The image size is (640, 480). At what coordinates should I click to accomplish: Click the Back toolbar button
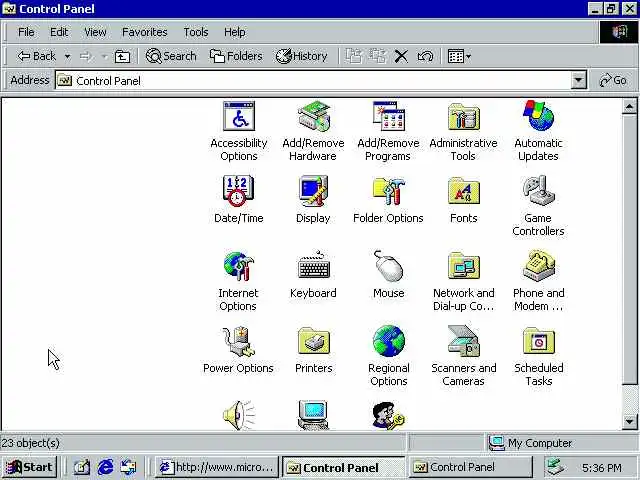pos(37,56)
